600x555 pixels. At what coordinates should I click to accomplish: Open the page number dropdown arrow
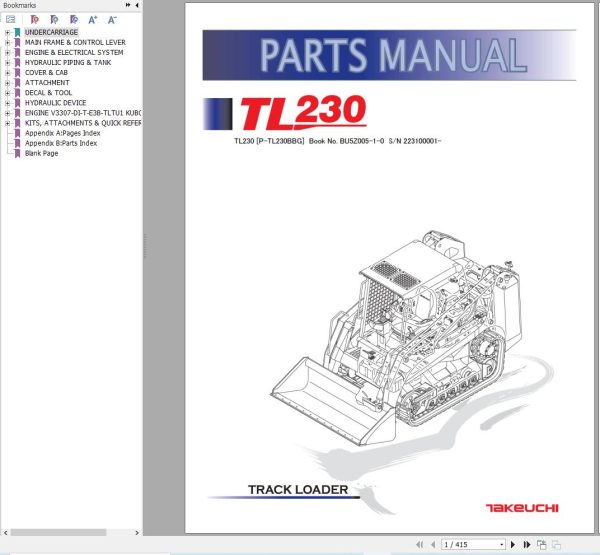click(x=502, y=545)
